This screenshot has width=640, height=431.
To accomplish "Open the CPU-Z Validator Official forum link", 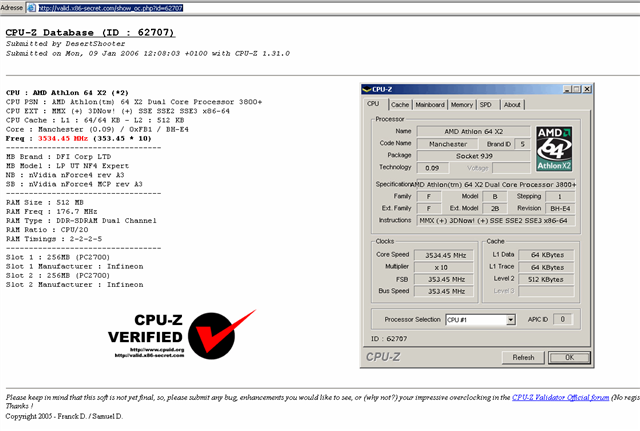I will click(560, 397).
